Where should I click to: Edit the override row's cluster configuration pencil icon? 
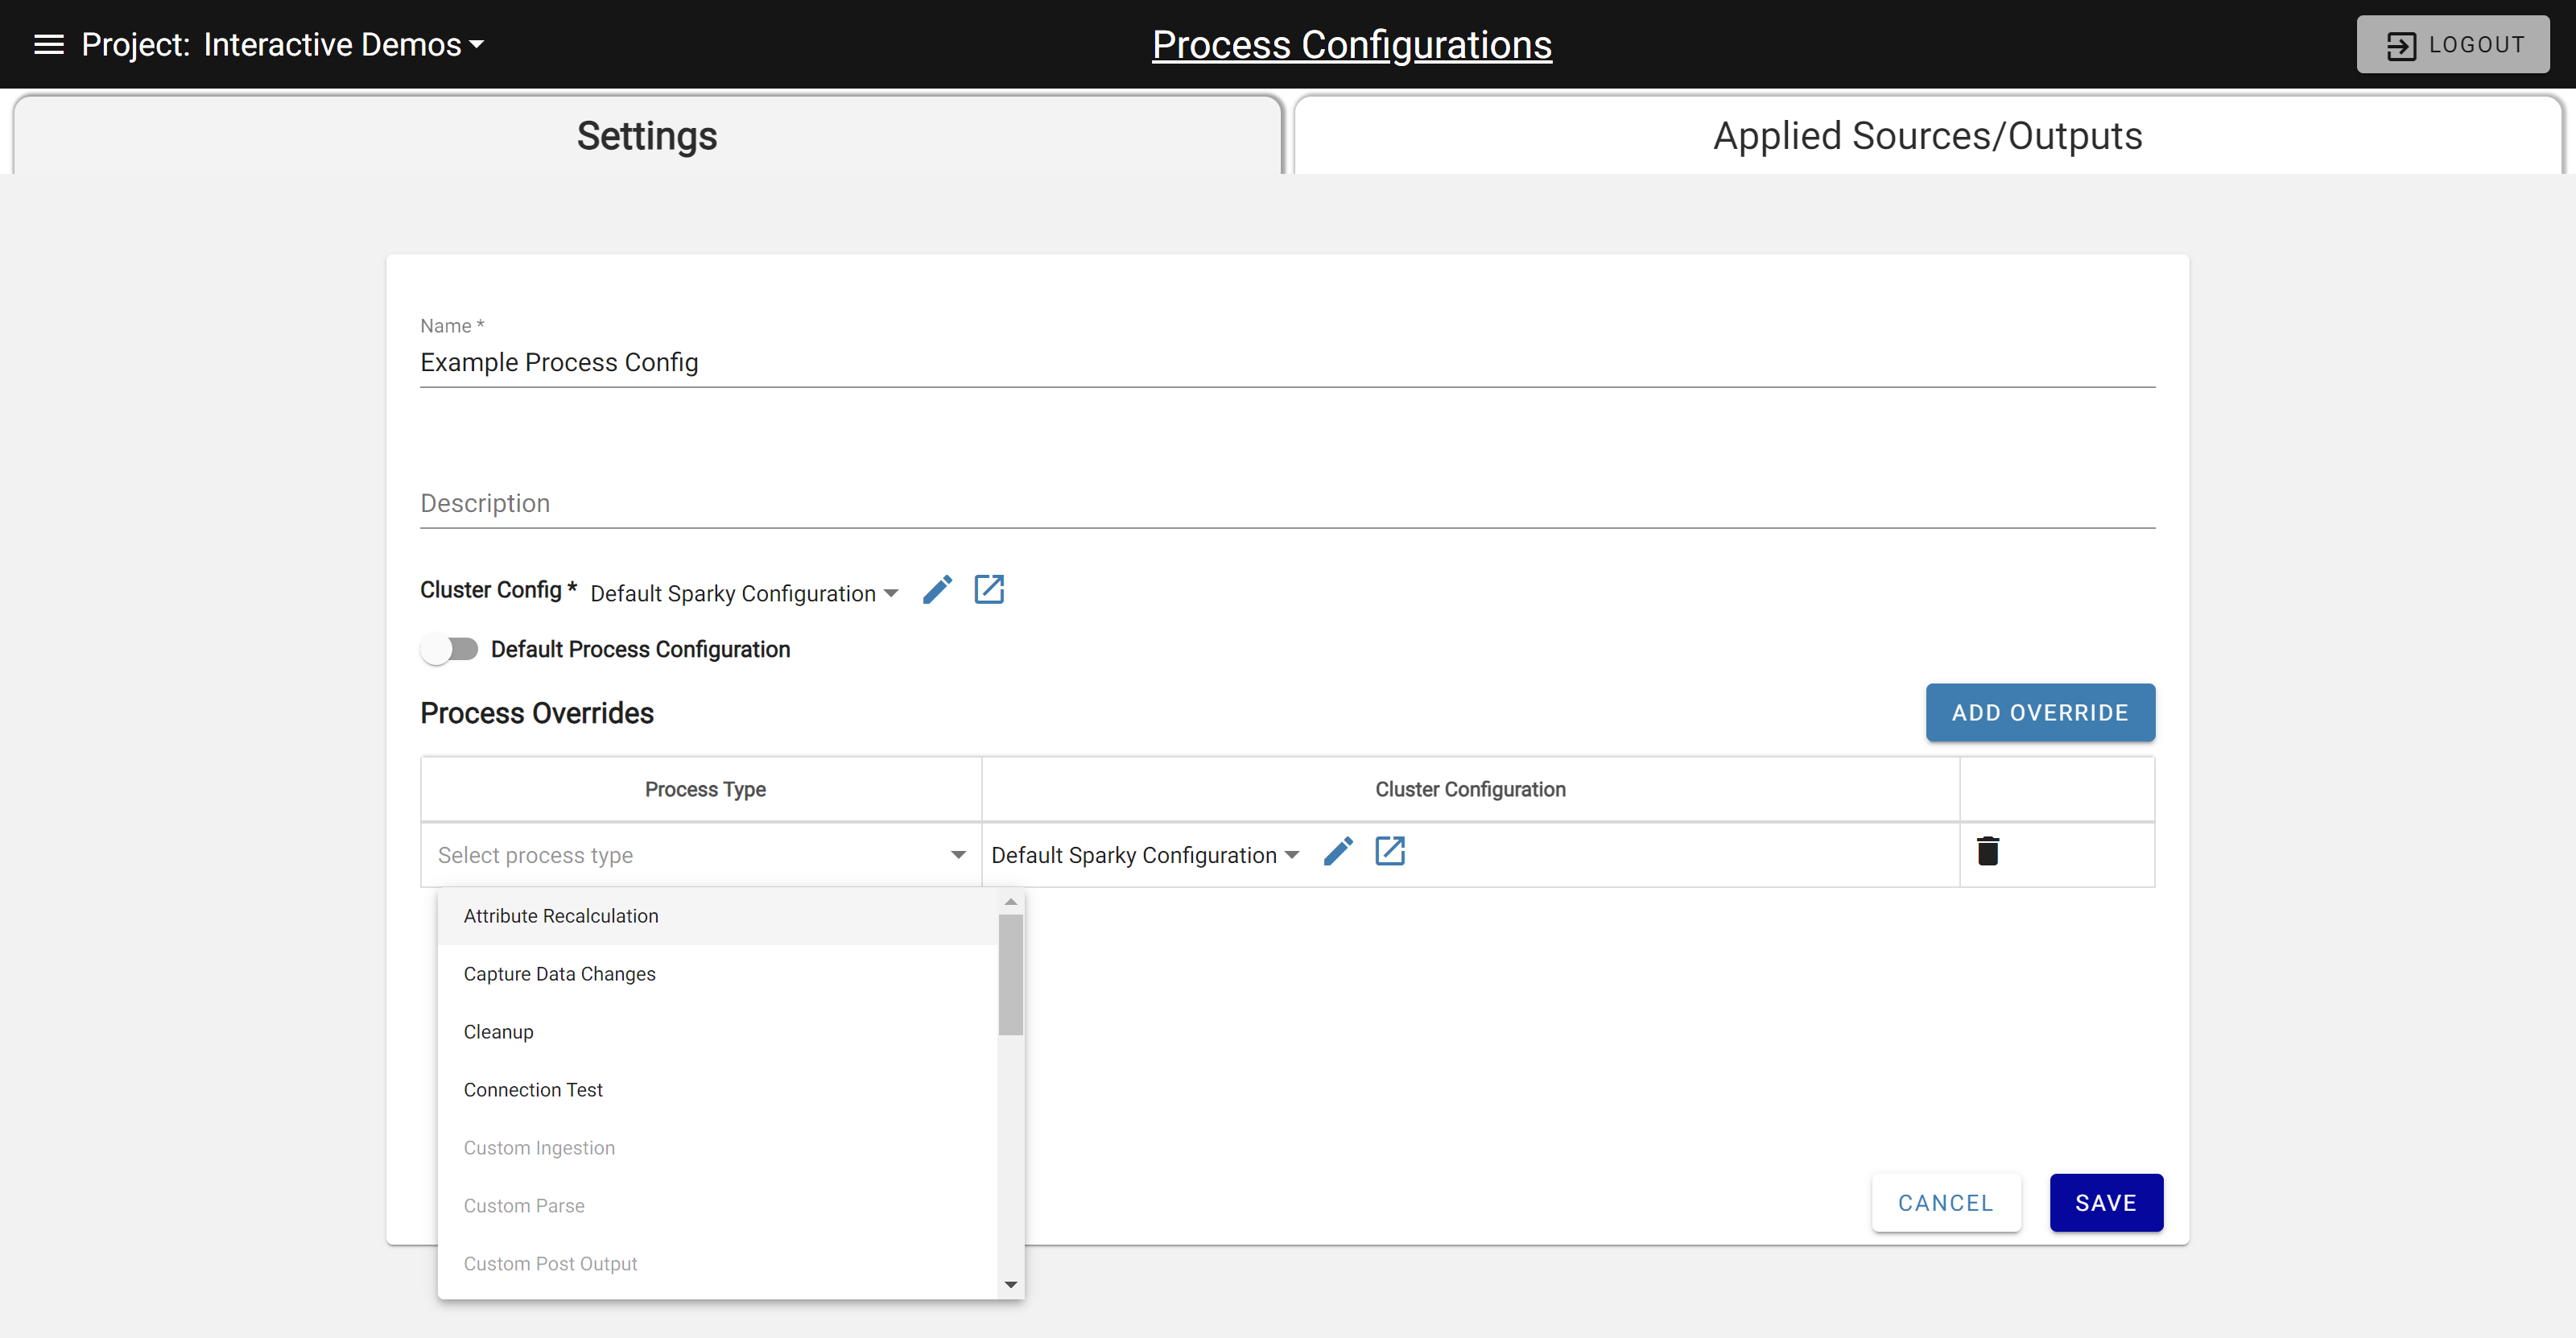pyautogui.click(x=1338, y=851)
